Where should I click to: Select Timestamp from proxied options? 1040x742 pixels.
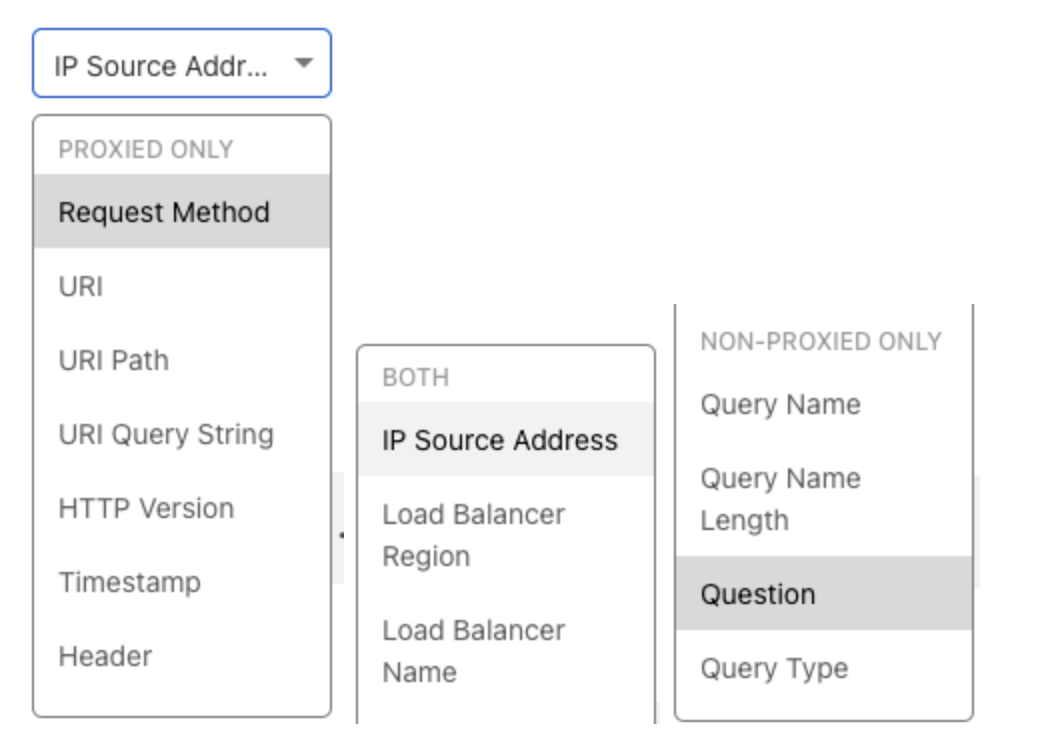coord(130,583)
